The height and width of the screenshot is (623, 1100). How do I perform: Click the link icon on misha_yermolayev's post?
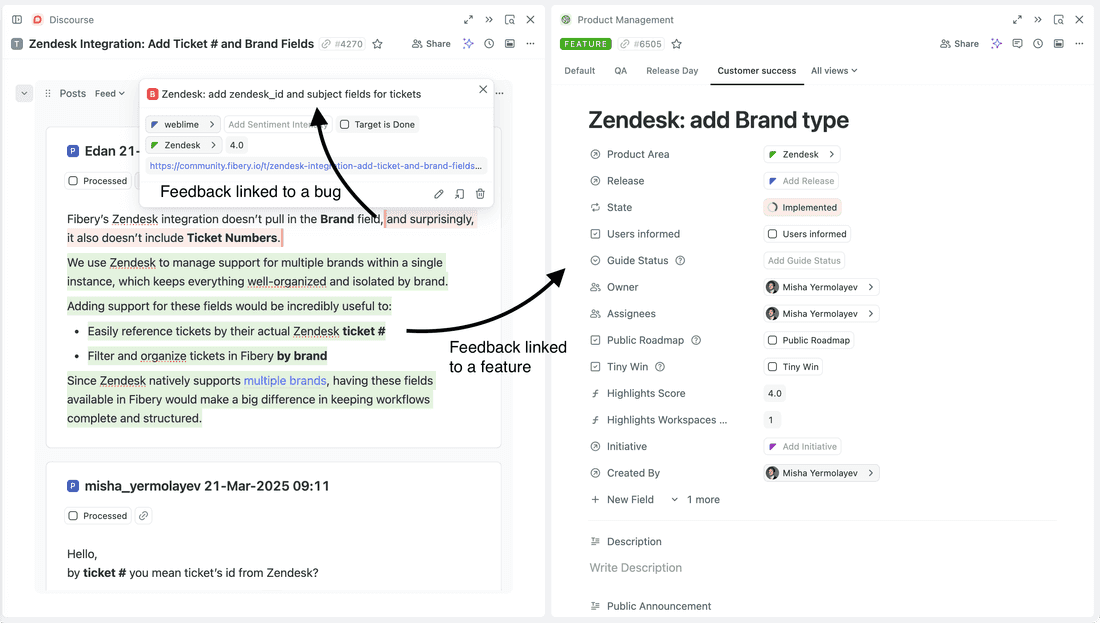click(x=143, y=515)
